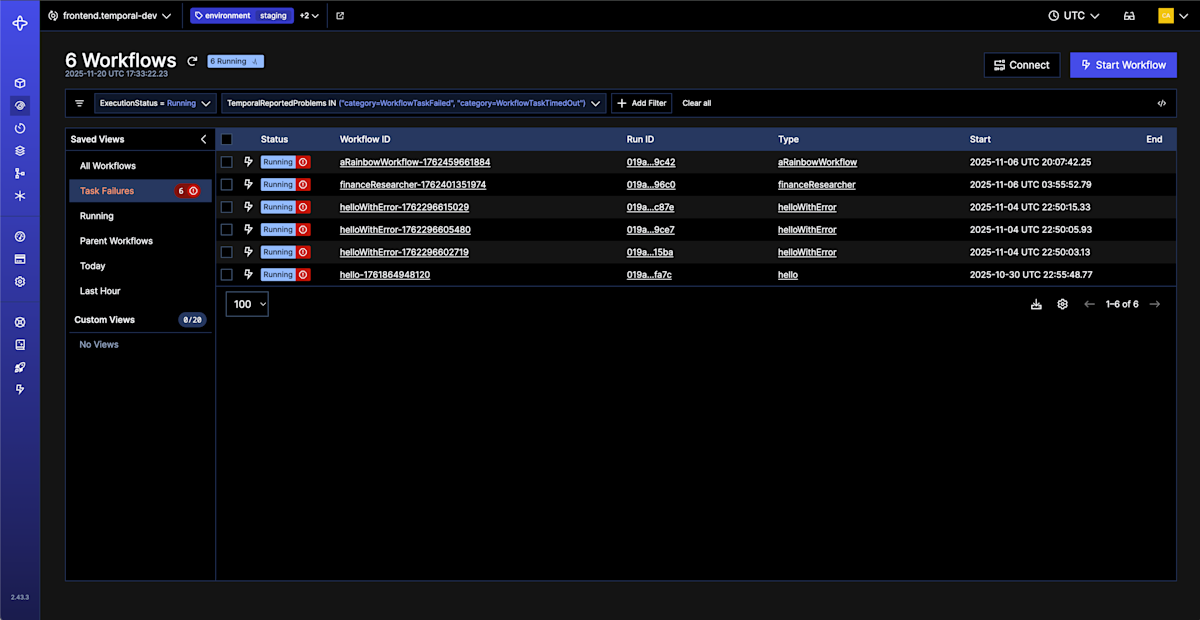Select the highlighted Workflows sidebar icon

[20, 106]
